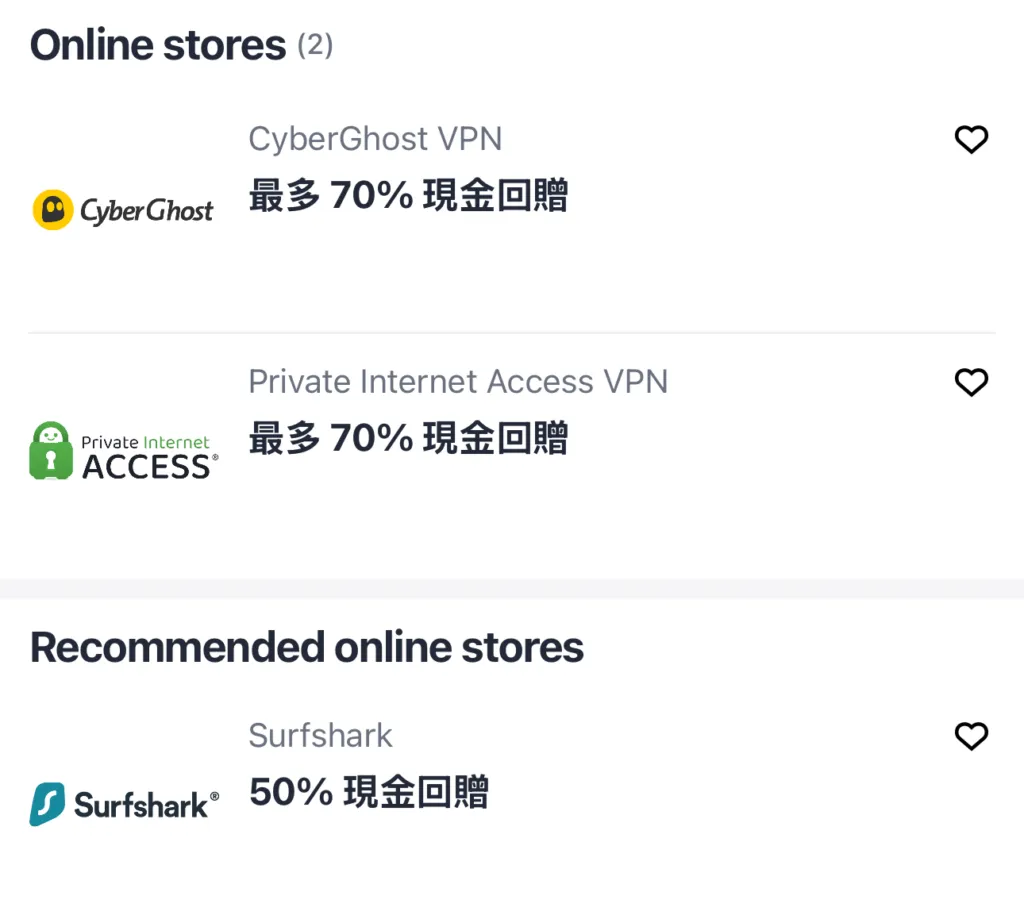Click the store count '(2)' label
Image resolution: width=1024 pixels, height=915 pixels.
[315, 45]
